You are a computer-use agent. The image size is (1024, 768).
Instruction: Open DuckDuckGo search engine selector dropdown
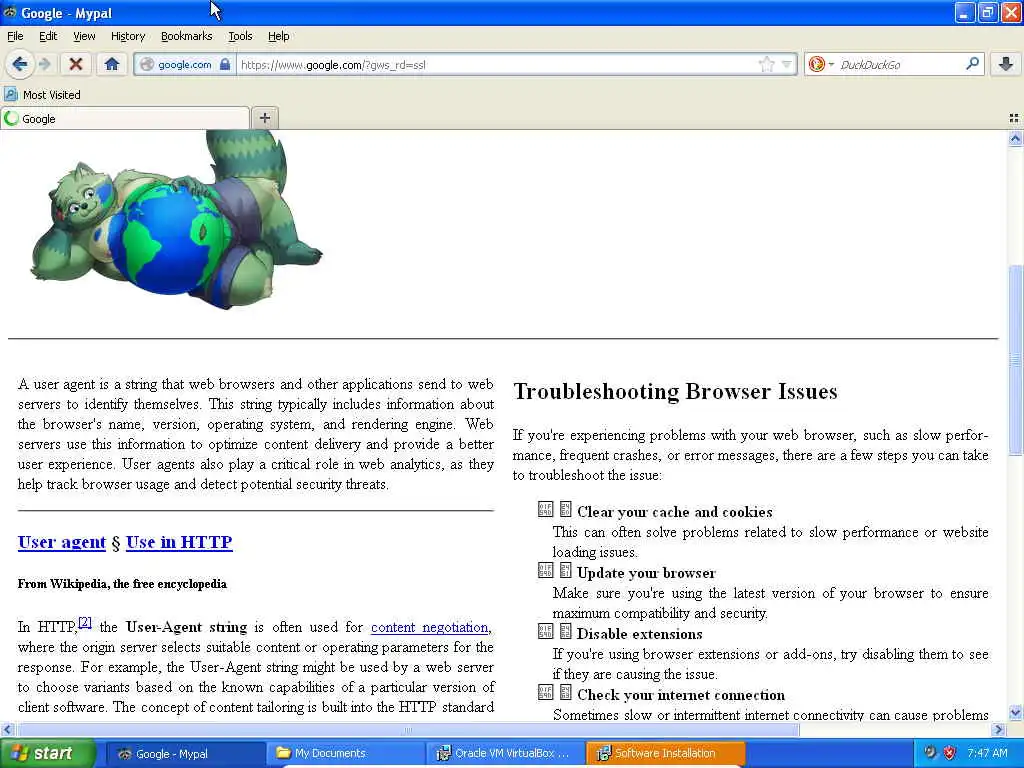pos(821,64)
